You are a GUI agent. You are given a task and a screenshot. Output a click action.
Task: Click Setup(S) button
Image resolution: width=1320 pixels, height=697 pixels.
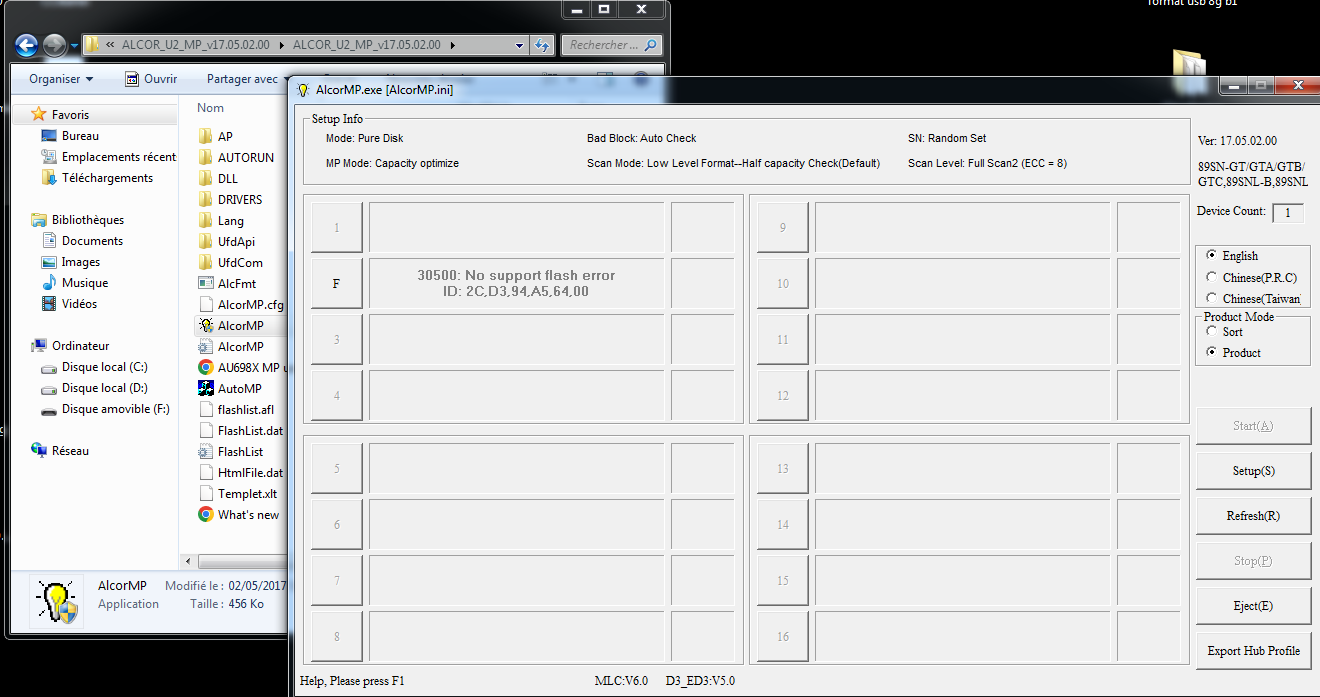pos(1253,471)
